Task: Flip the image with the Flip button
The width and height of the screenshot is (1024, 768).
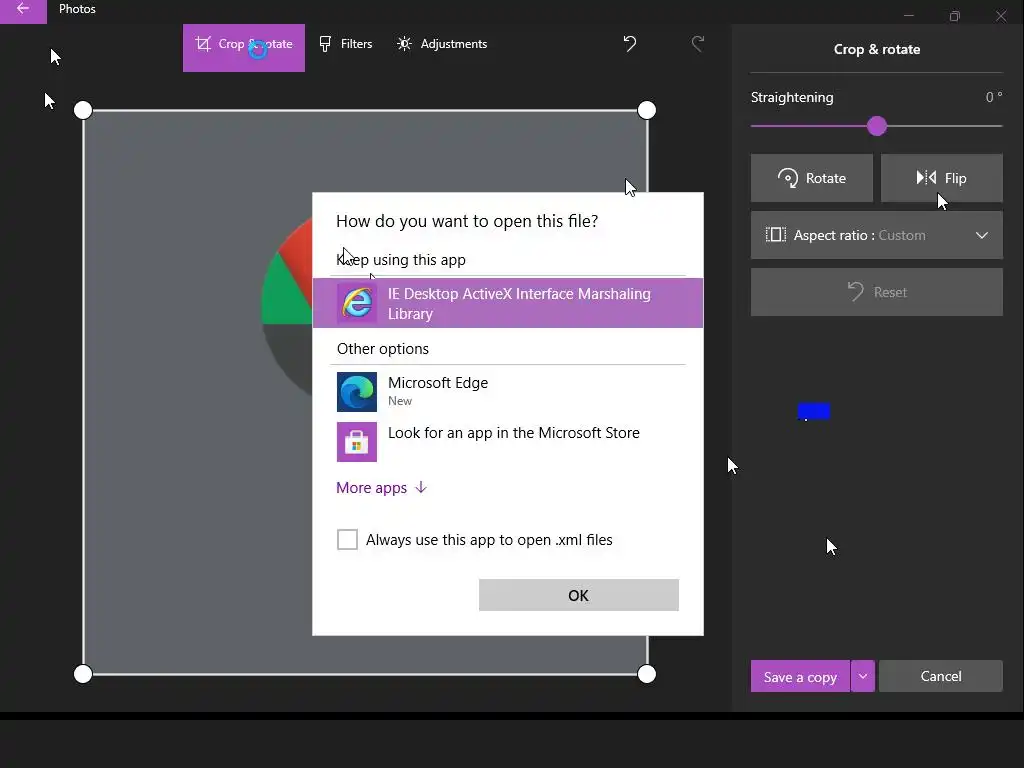Action: 941,178
